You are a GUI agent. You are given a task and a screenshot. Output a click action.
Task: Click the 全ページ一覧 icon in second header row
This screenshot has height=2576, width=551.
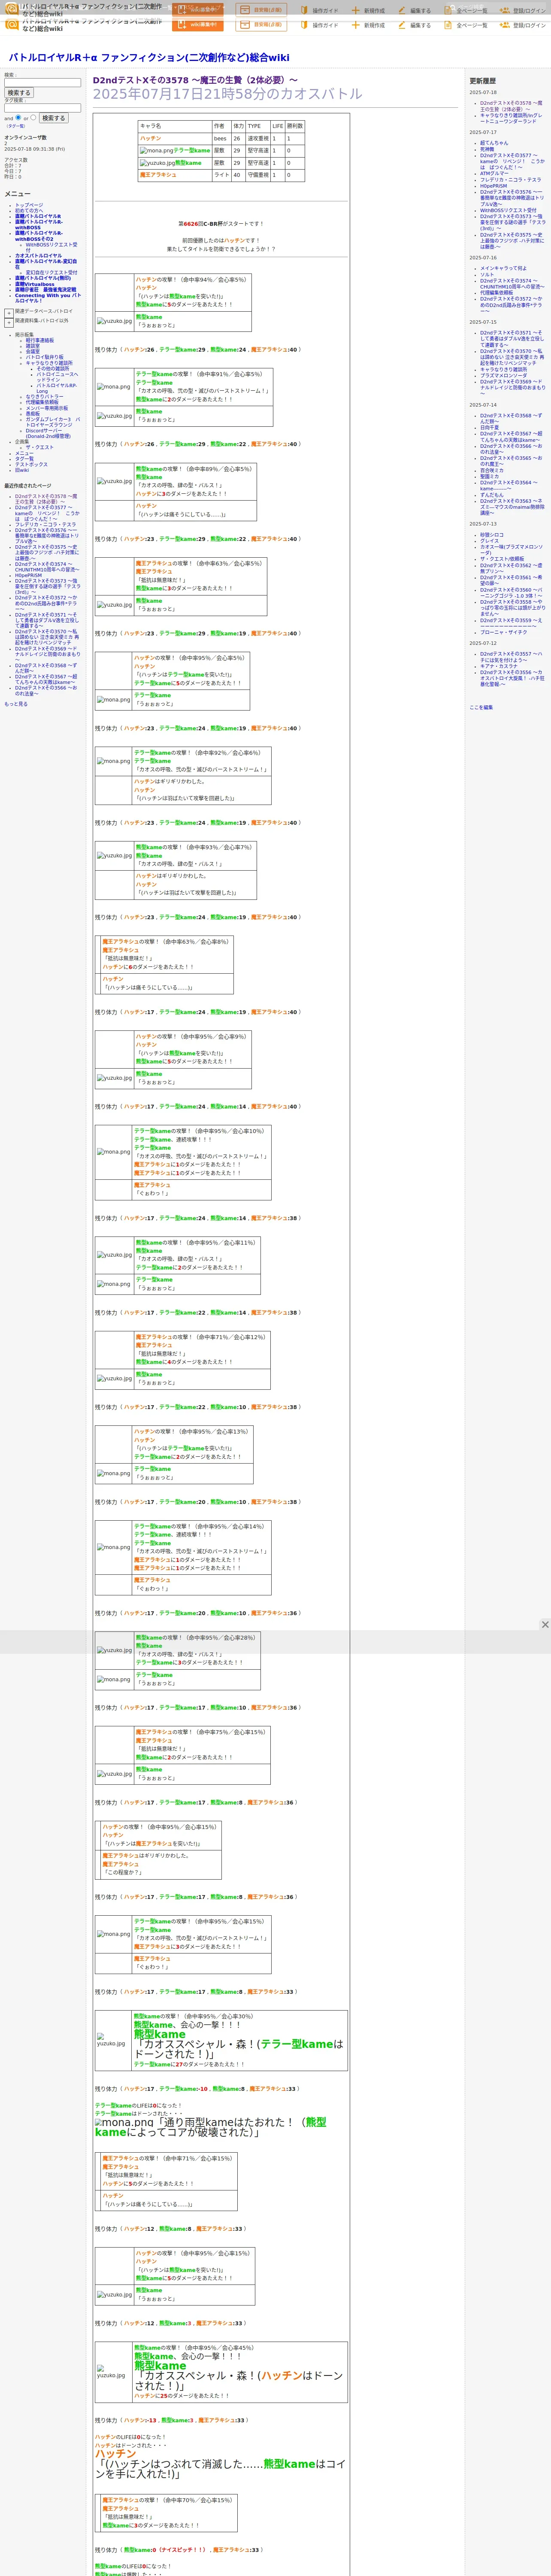click(x=447, y=25)
